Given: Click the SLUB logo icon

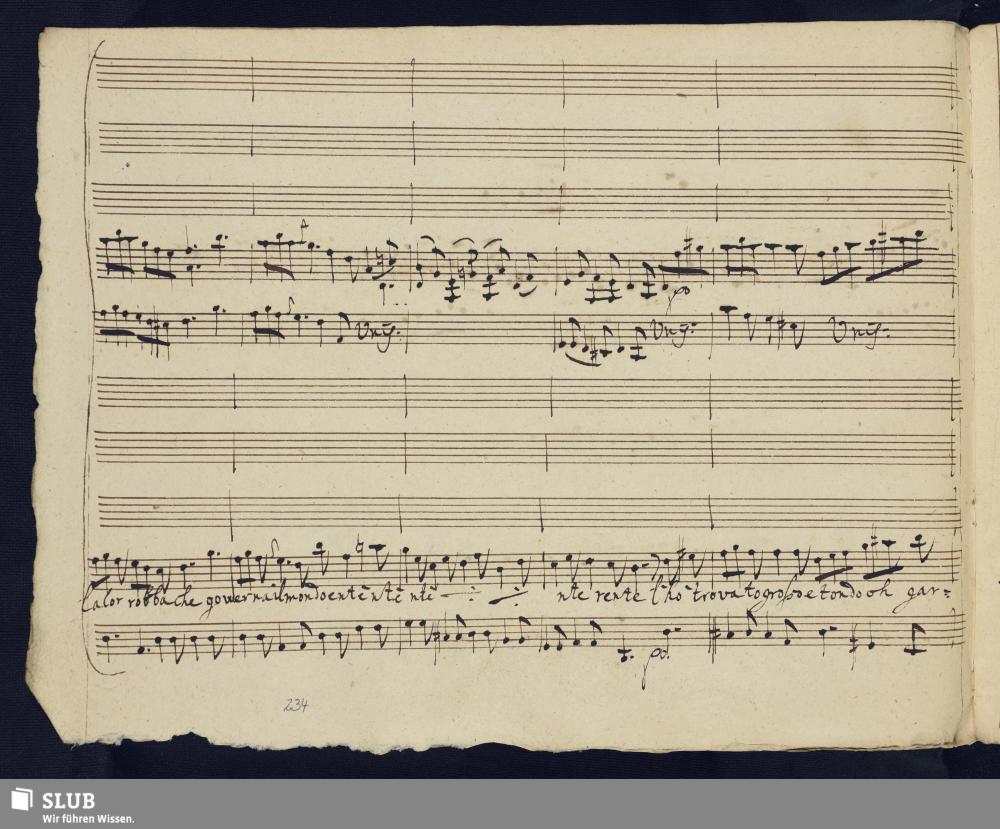Looking at the screenshot, I should [20, 802].
